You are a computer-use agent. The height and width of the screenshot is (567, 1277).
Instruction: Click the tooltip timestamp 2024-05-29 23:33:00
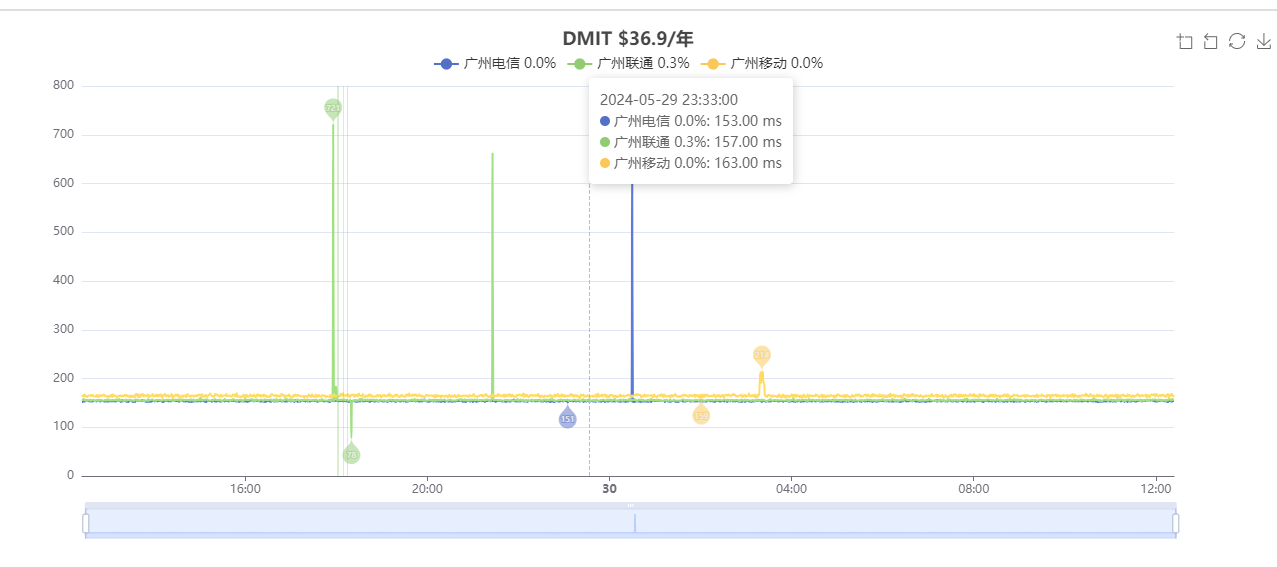pyautogui.click(x=669, y=99)
